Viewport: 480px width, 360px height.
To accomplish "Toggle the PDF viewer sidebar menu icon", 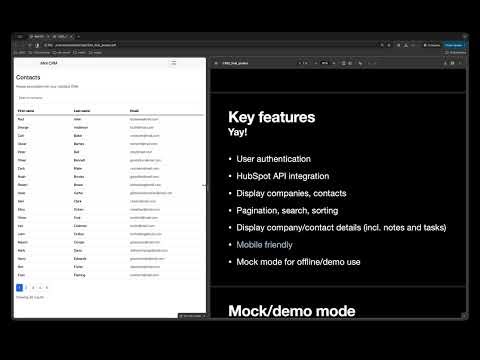I will point(216,63).
